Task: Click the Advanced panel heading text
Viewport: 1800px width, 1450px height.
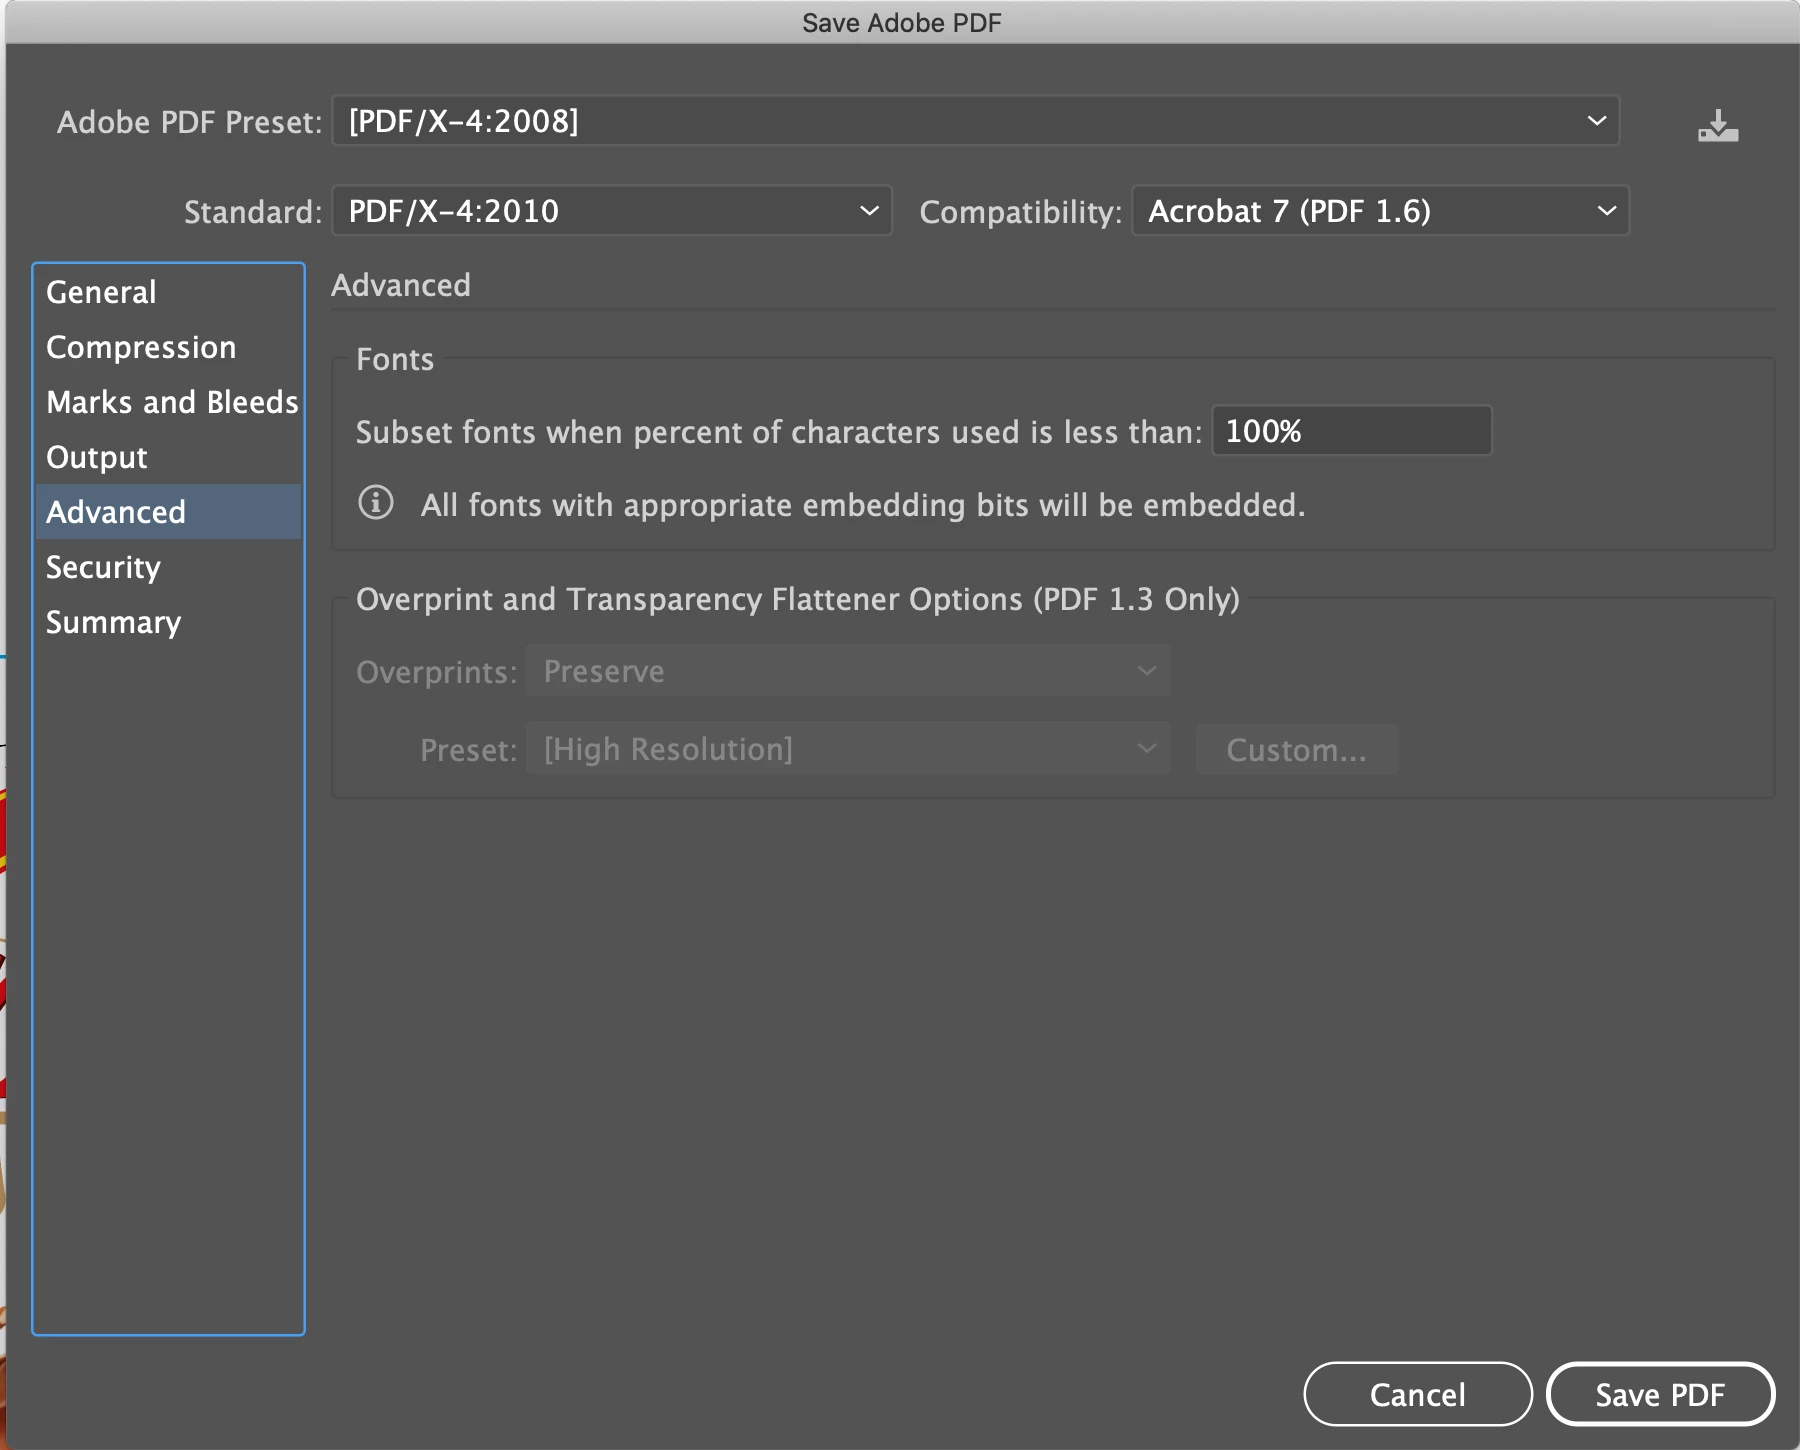Action: tap(401, 285)
